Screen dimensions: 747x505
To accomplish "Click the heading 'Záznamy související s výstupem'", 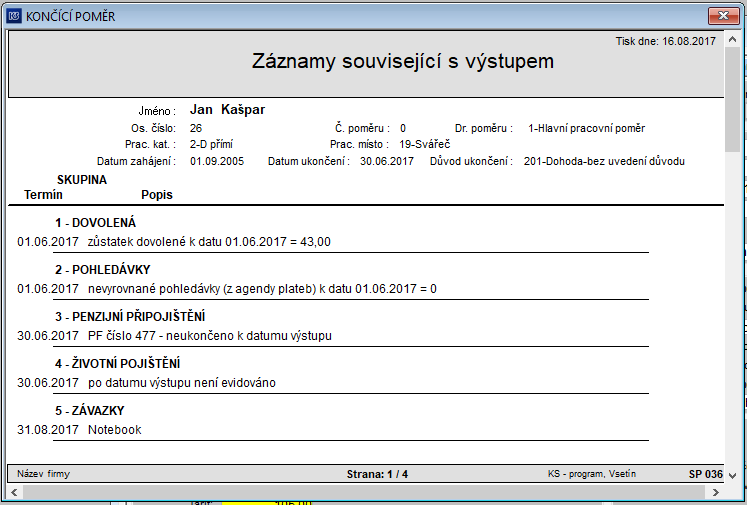I will pos(403,61).
